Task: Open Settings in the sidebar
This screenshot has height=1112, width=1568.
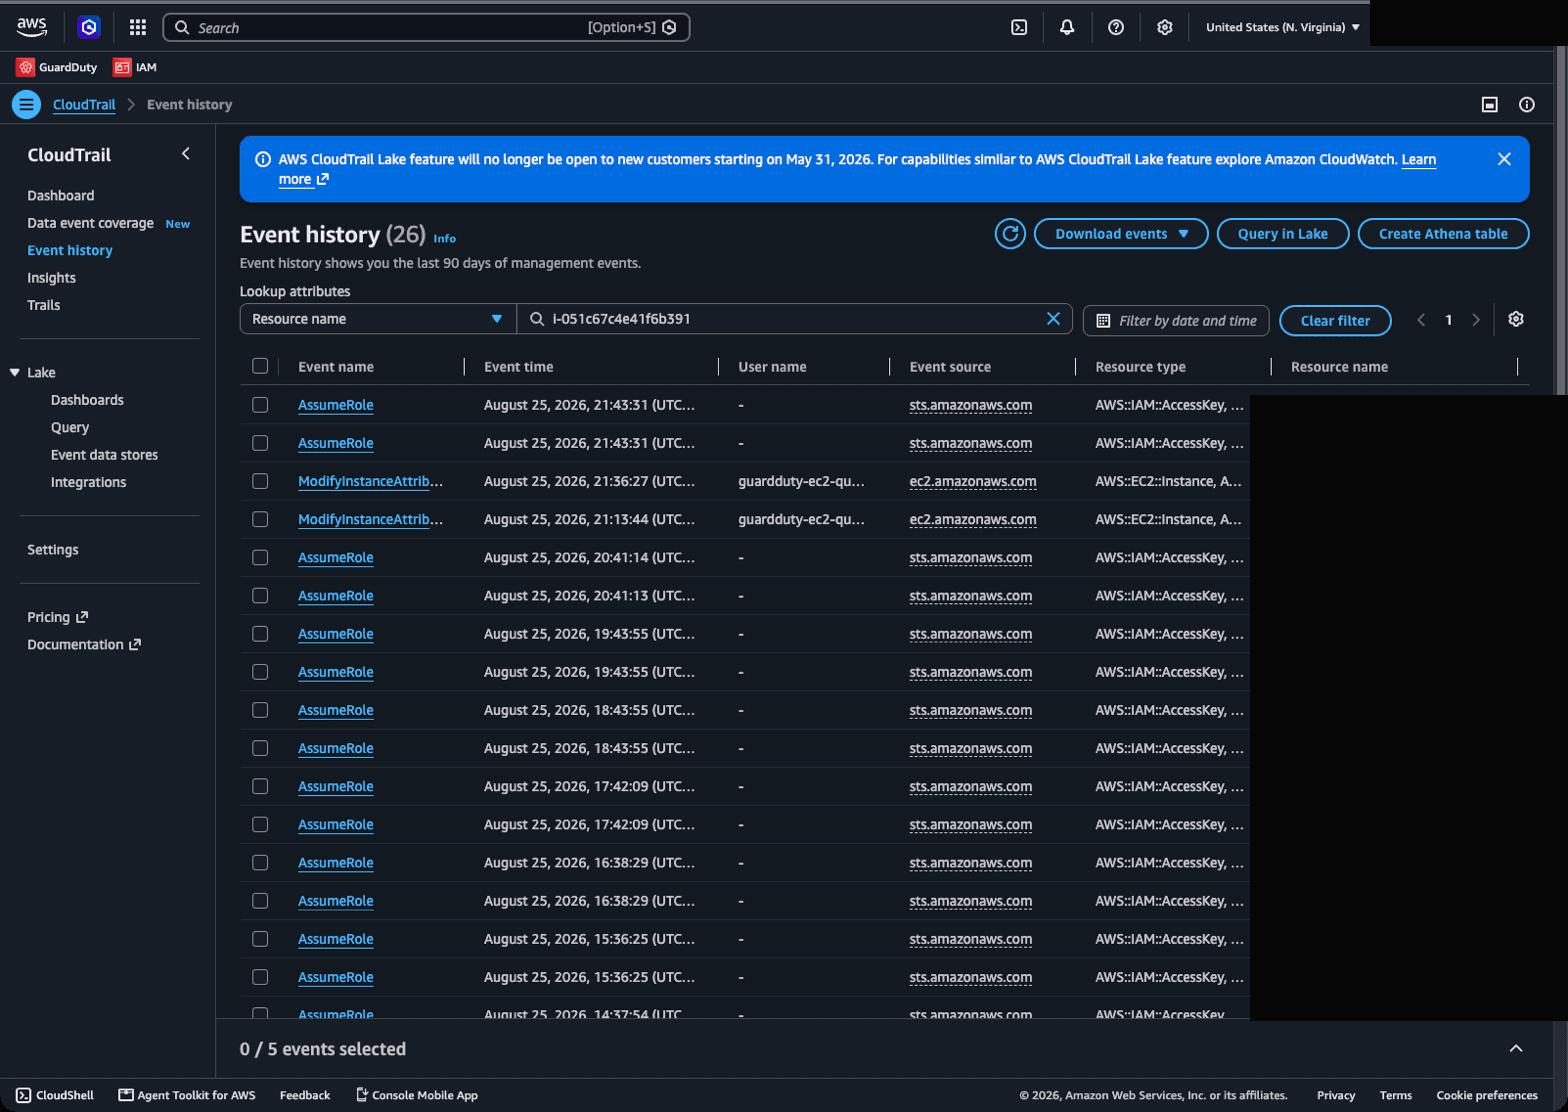Action: tap(53, 550)
